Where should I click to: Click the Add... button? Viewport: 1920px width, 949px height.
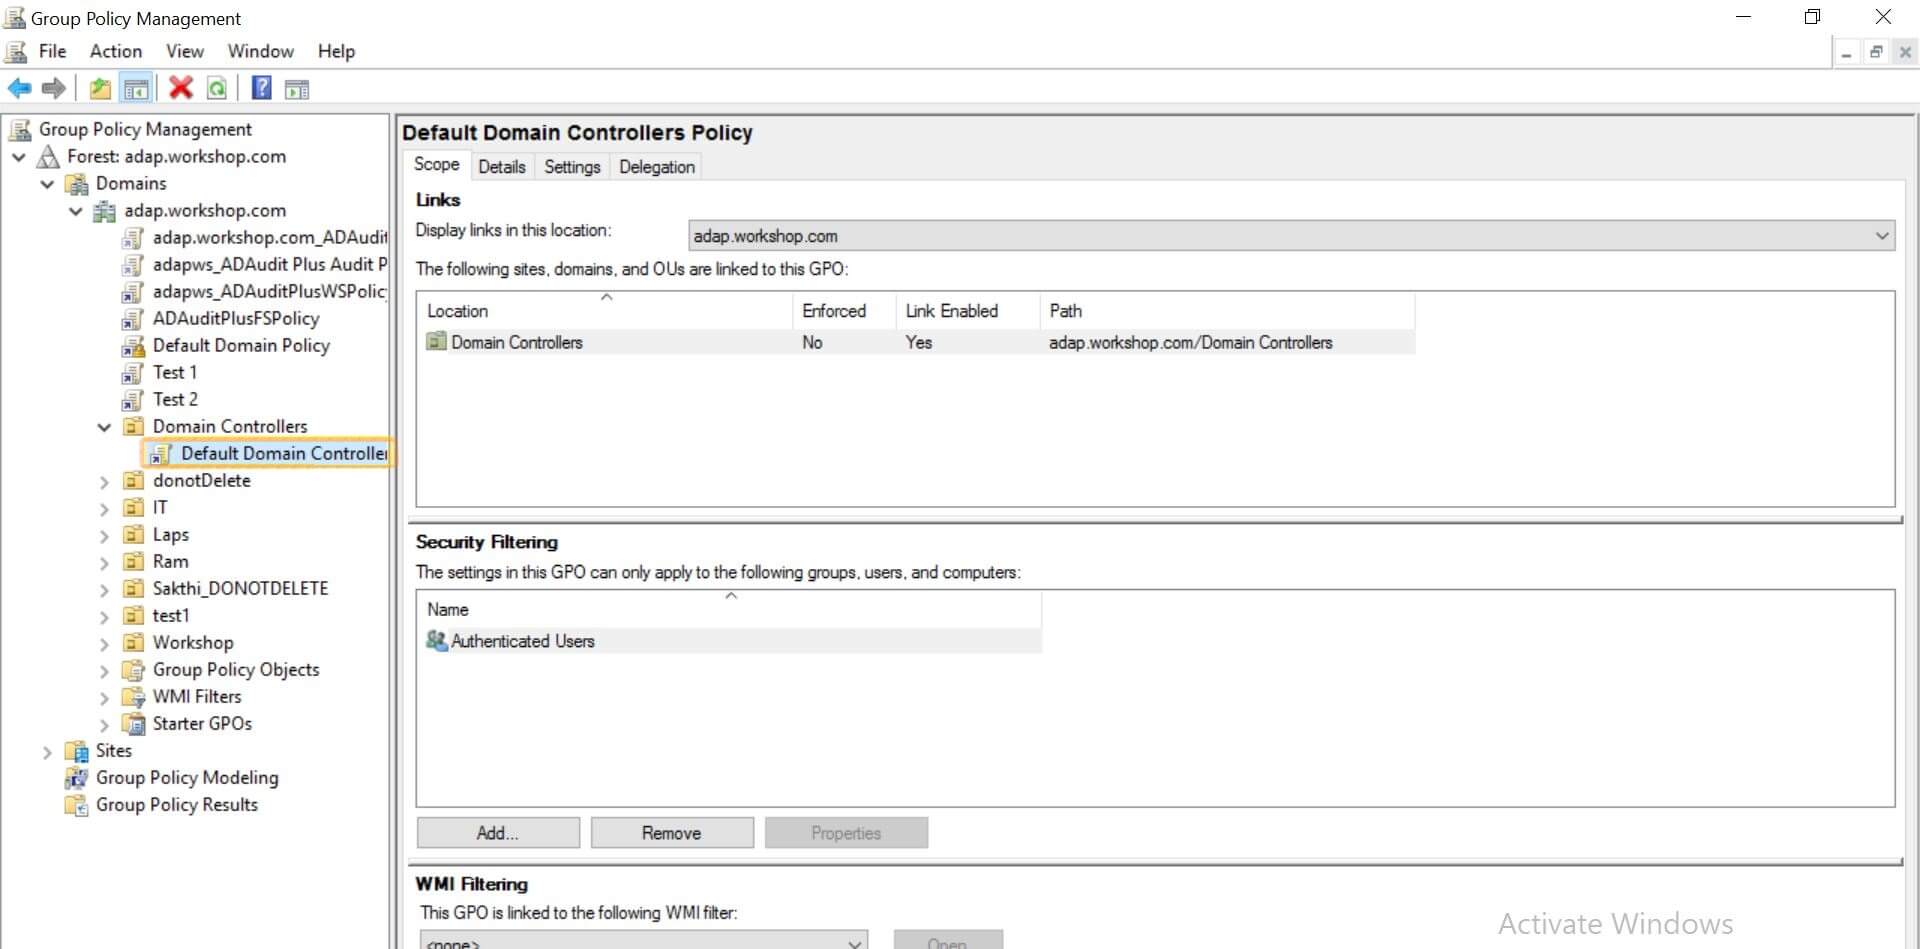(497, 833)
